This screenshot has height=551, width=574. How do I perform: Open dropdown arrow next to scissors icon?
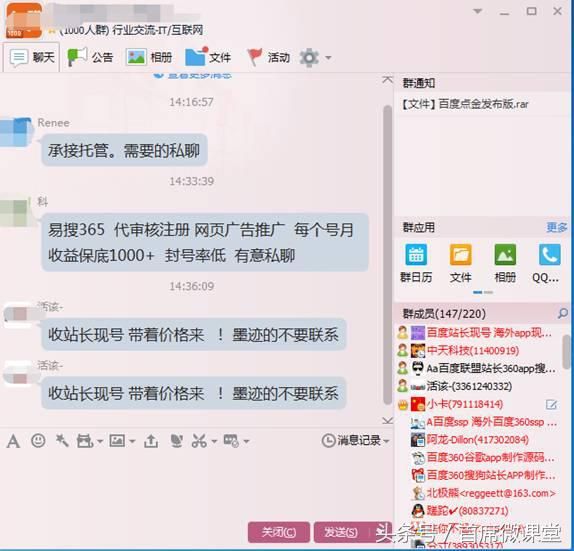click(214, 441)
